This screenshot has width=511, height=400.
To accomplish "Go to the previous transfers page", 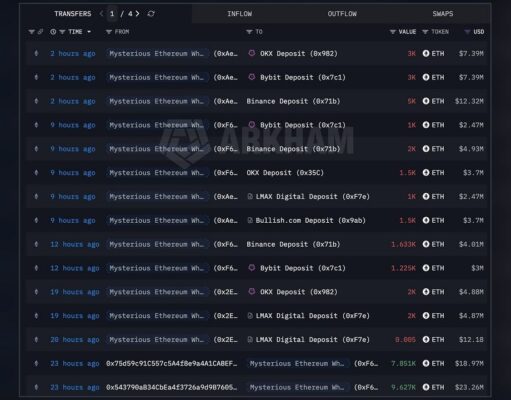I will pyautogui.click(x=101, y=14).
